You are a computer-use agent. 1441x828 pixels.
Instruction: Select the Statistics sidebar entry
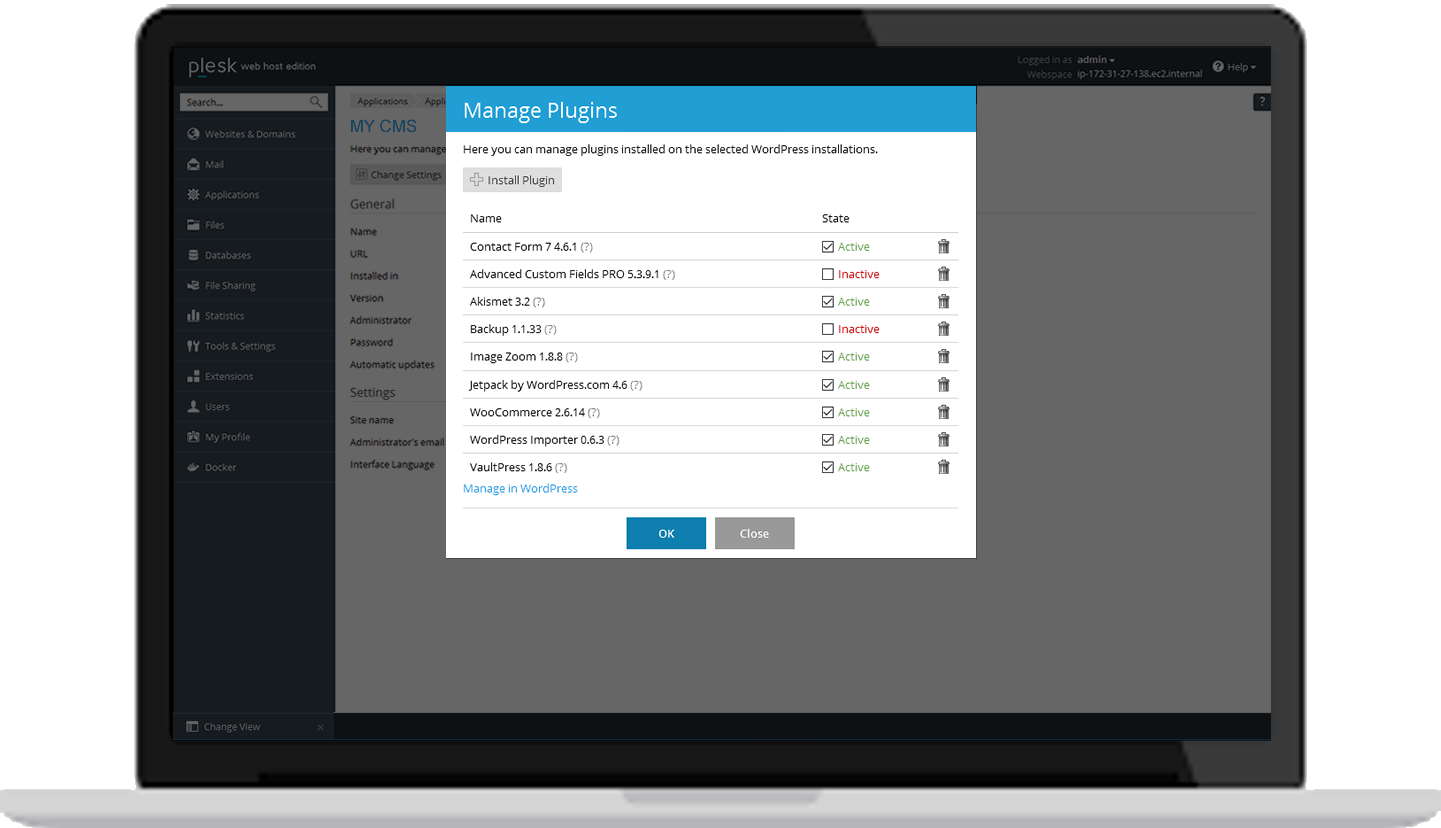tap(254, 316)
